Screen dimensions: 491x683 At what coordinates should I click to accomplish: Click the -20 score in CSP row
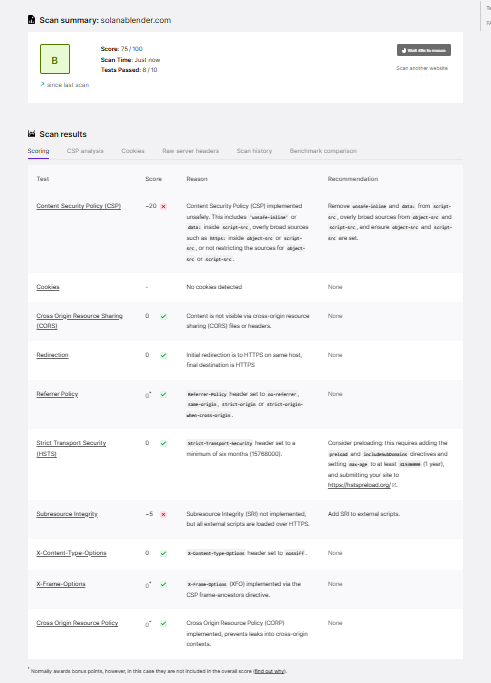[x=151, y=206]
